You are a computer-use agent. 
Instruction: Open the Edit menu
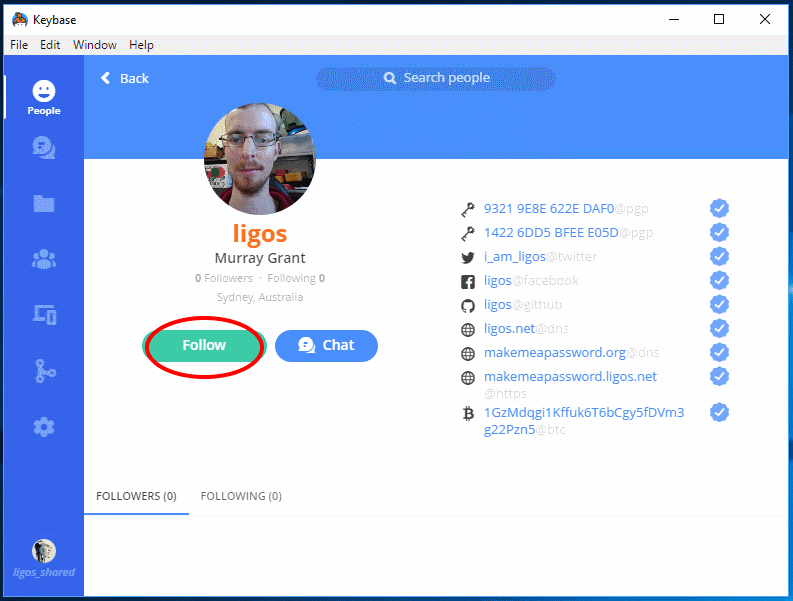click(50, 45)
